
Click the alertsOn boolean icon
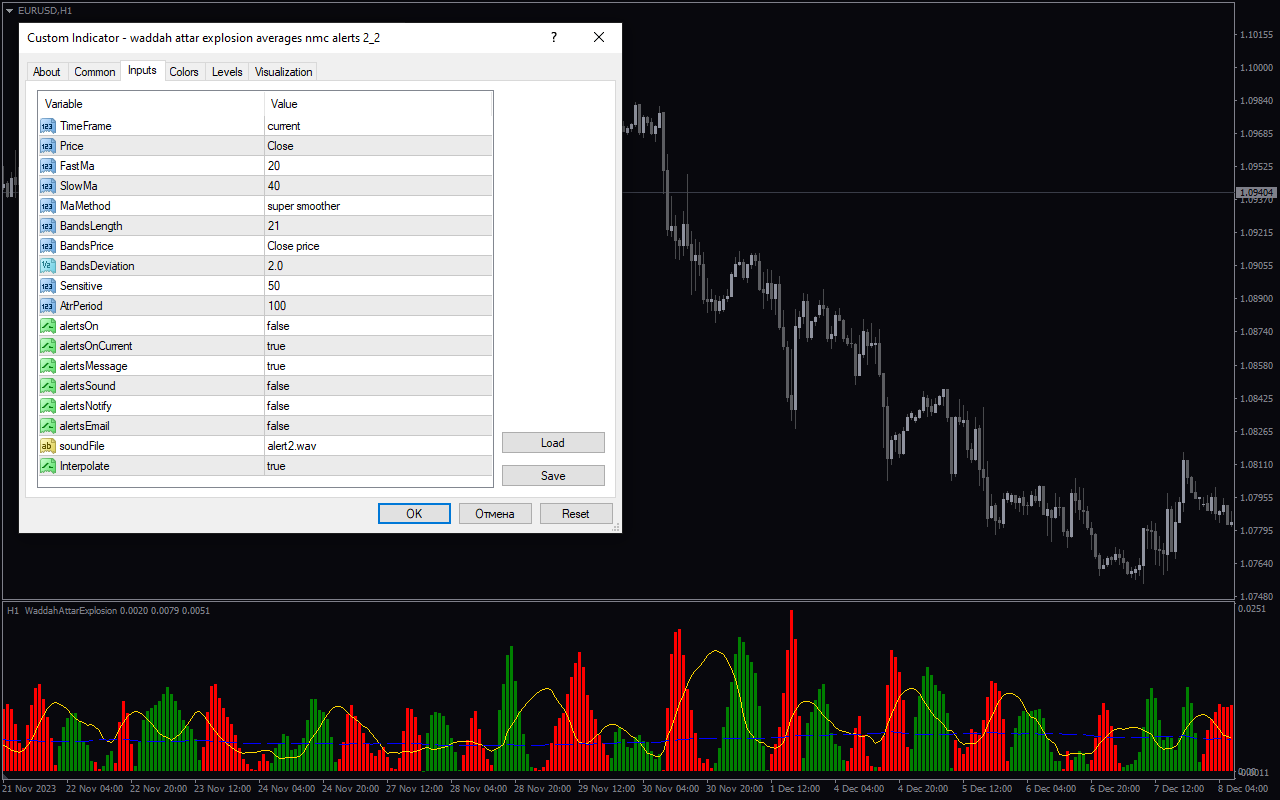point(48,326)
